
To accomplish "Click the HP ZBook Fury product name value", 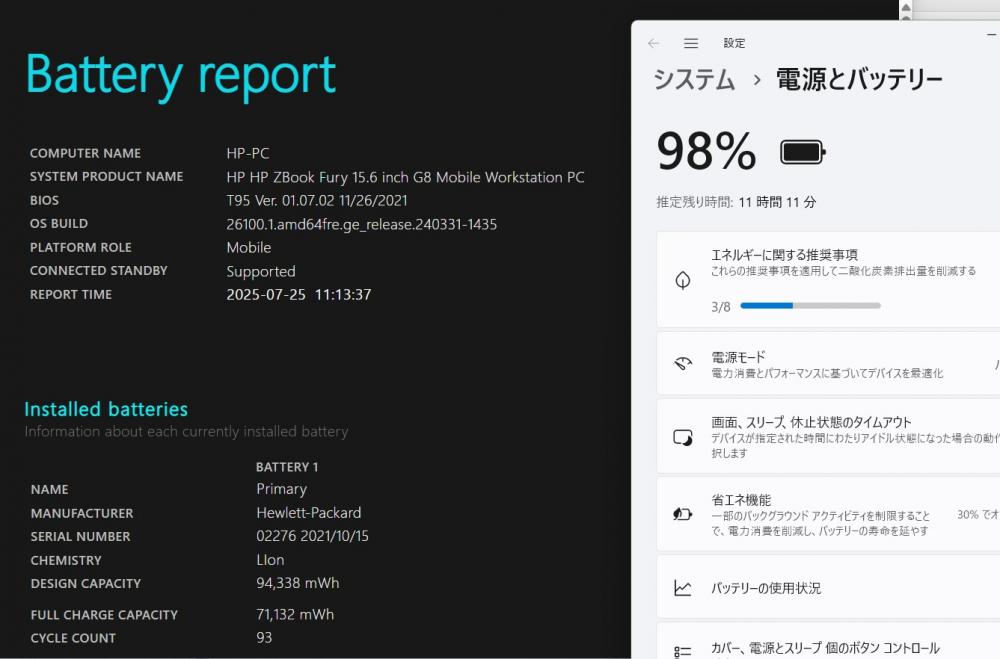I will tap(406, 177).
